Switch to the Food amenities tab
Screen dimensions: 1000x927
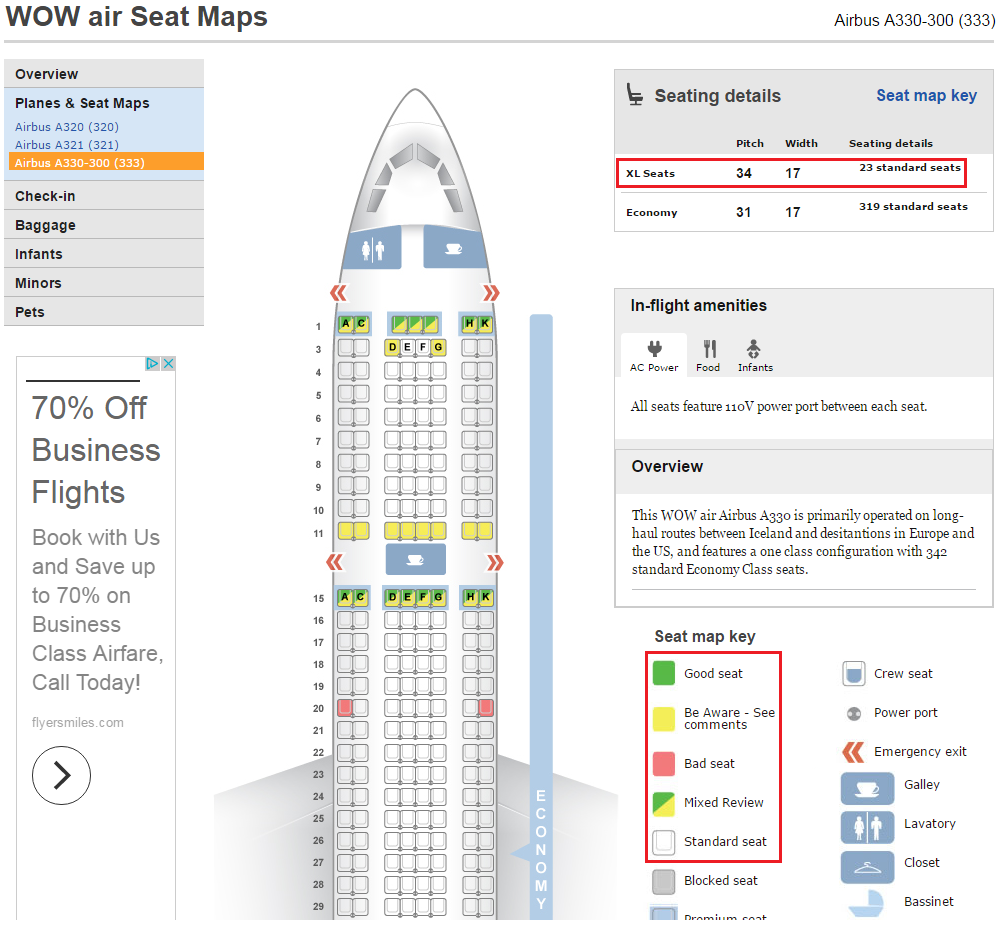click(709, 355)
